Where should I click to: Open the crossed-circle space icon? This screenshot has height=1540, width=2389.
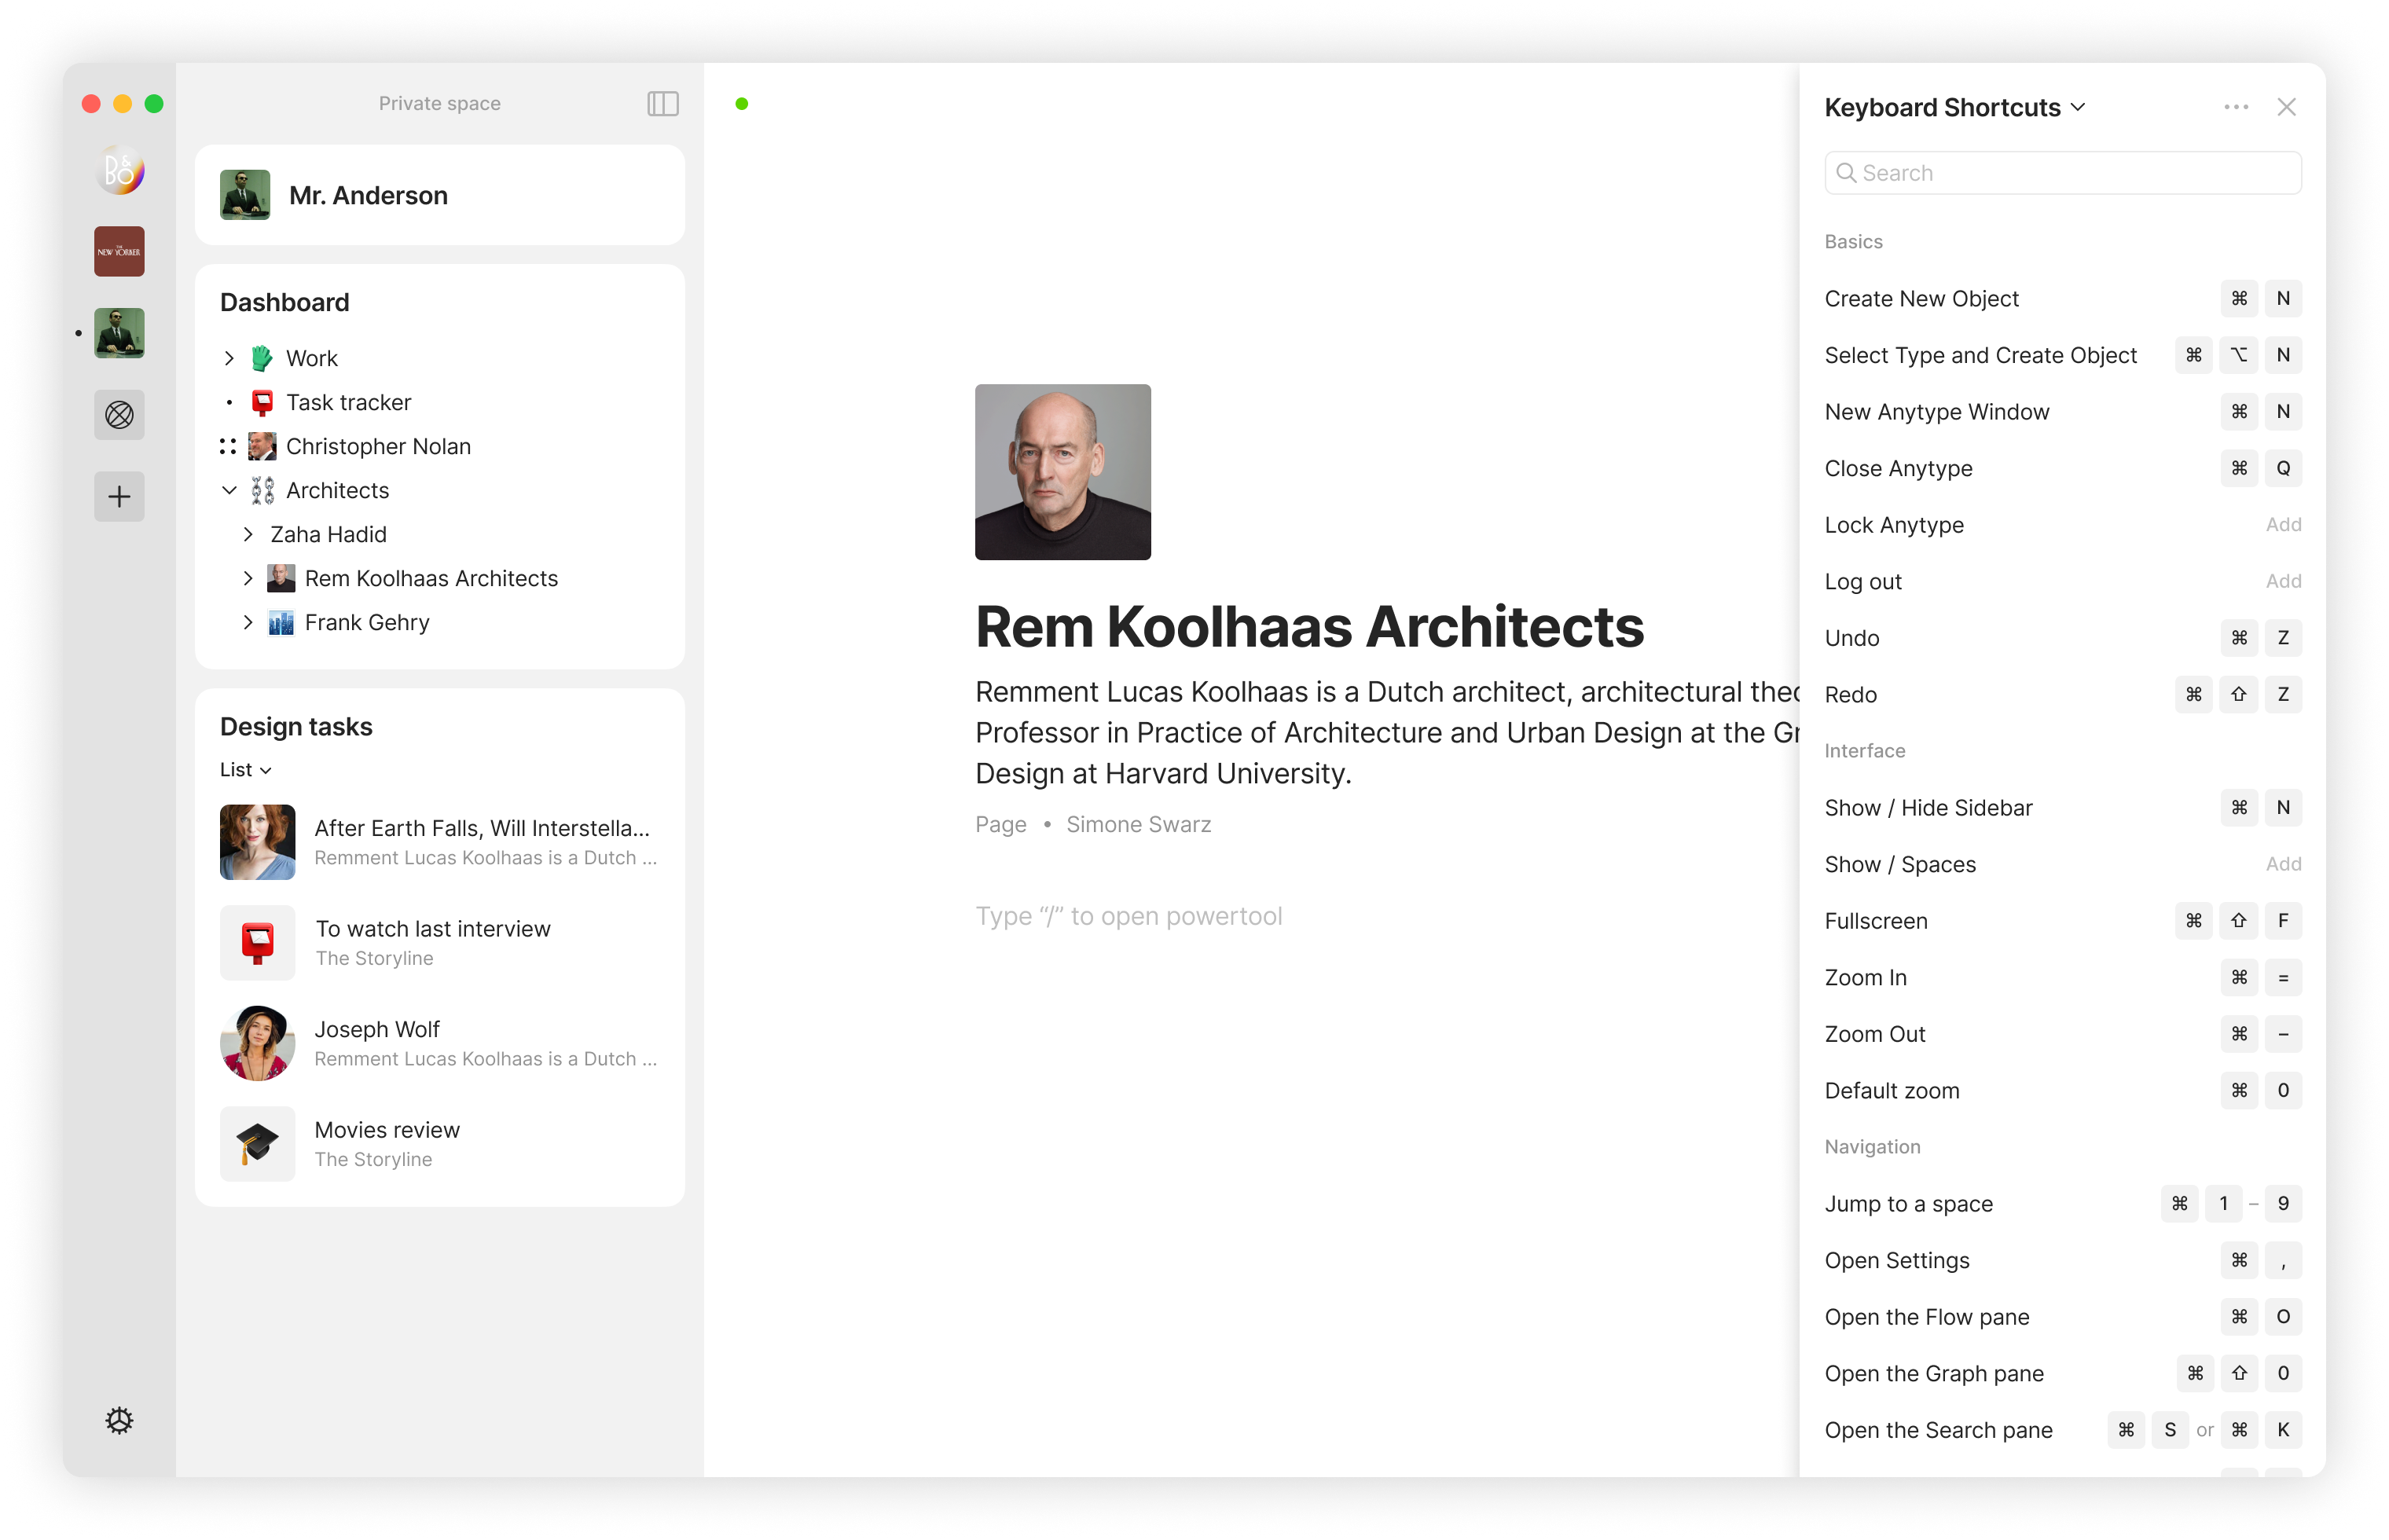point(119,414)
